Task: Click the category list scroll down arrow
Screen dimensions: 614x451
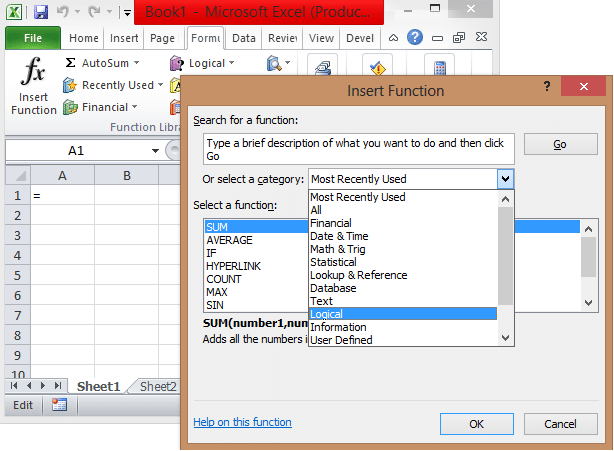Action: pos(506,338)
